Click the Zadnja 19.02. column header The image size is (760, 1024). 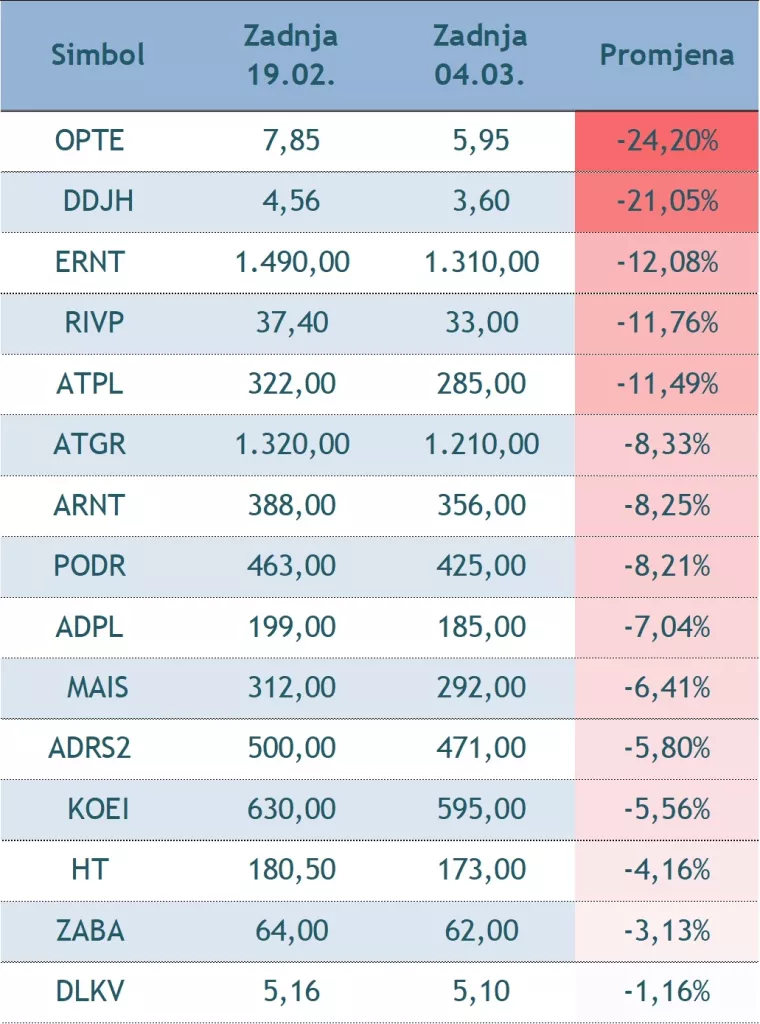[291, 55]
